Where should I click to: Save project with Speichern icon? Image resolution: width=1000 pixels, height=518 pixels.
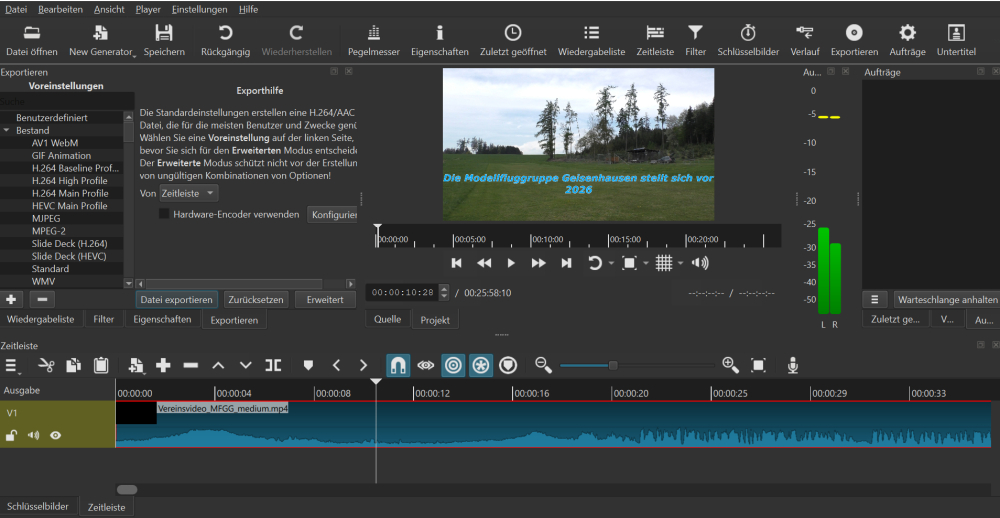[164, 41]
